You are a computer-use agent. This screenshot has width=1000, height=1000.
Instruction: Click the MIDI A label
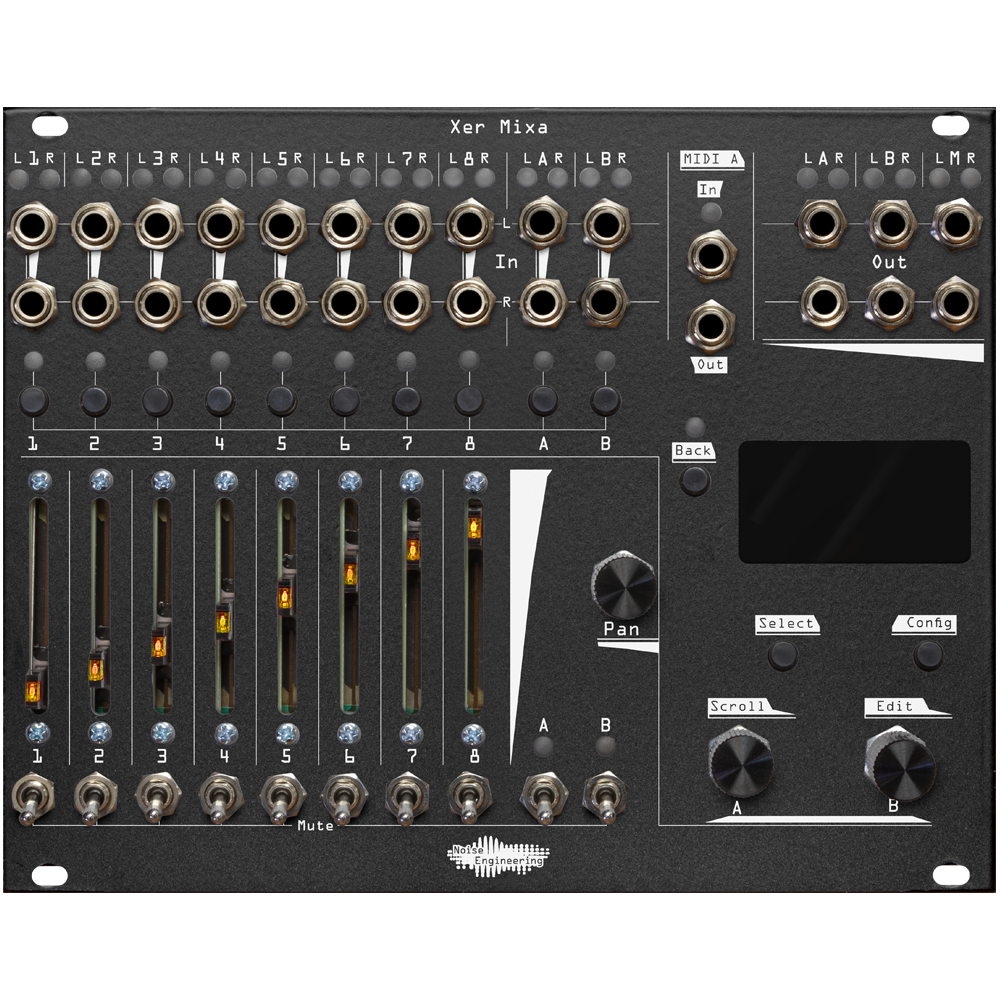tap(711, 159)
